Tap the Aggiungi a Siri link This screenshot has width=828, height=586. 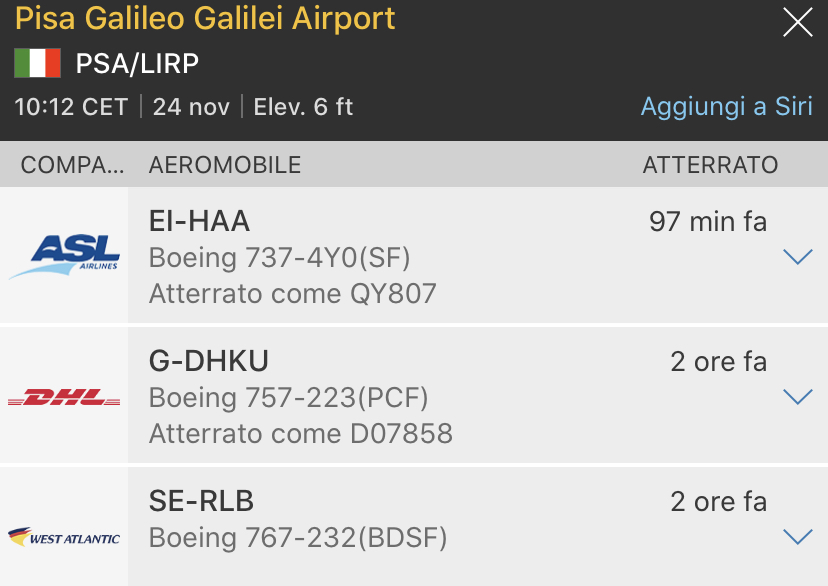coord(726,106)
